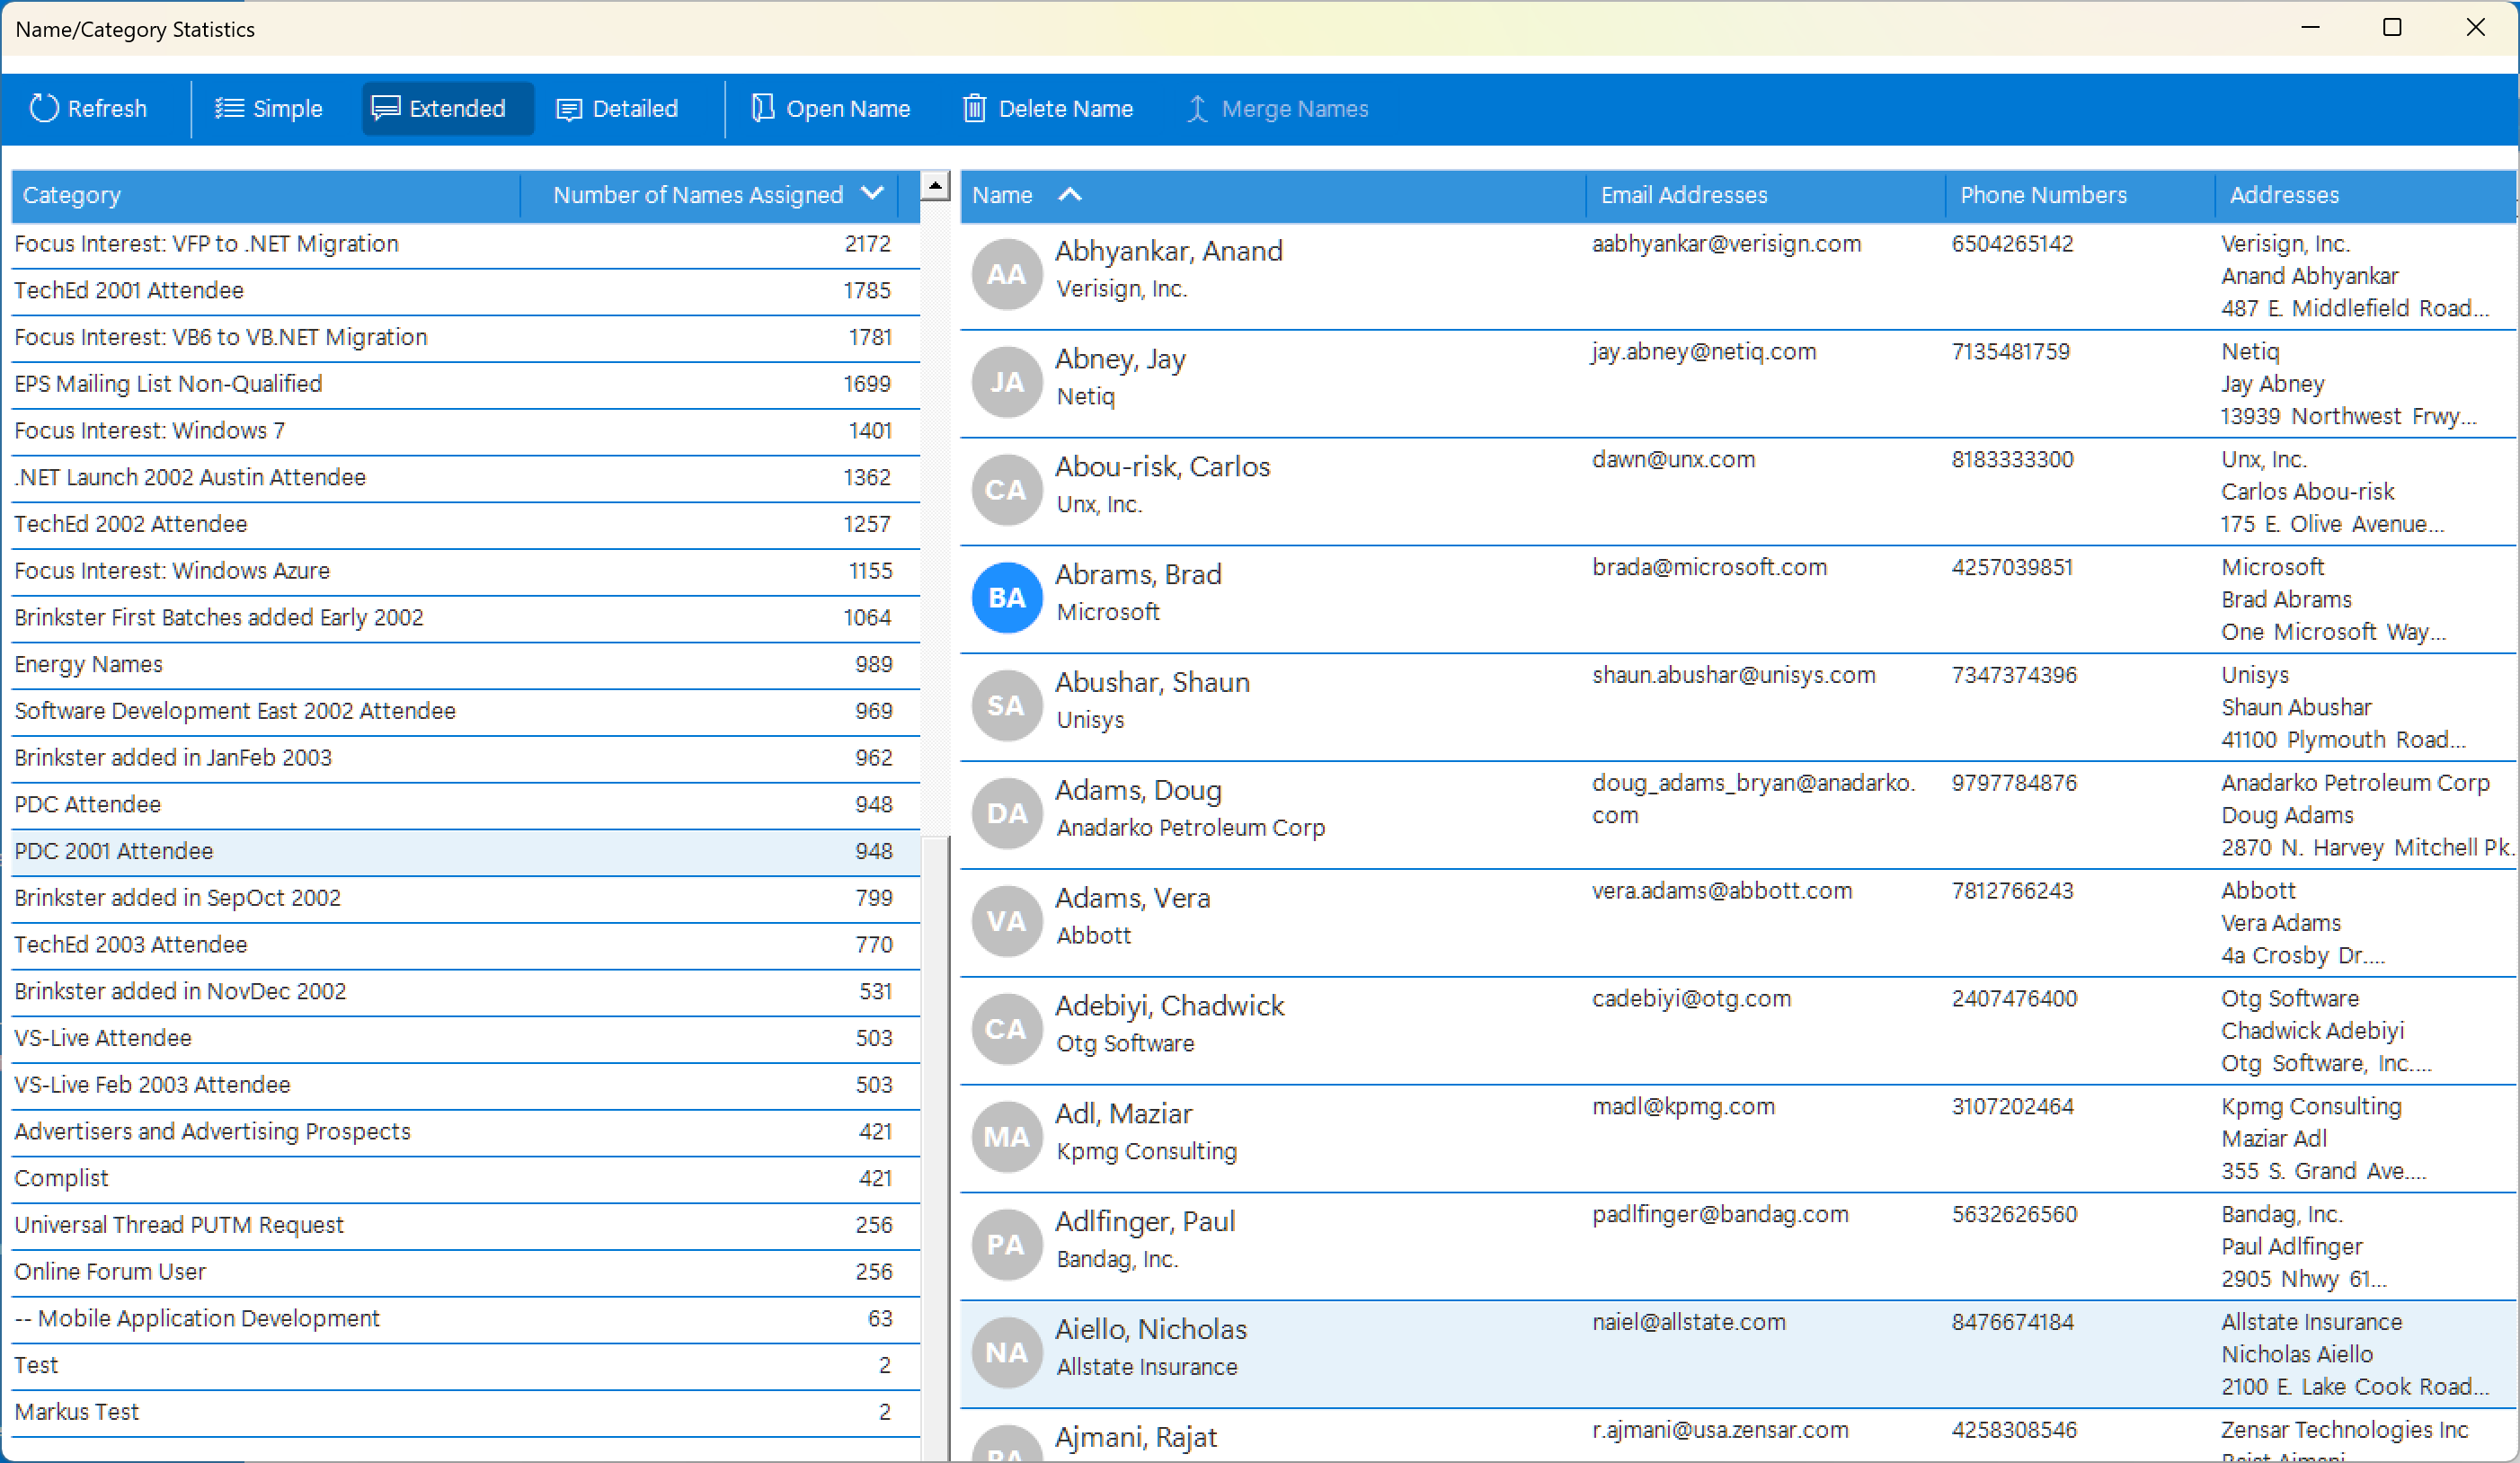The height and width of the screenshot is (1463, 2520).
Task: Select the 'VS-Live Attendee' category
Action: coord(465,1039)
